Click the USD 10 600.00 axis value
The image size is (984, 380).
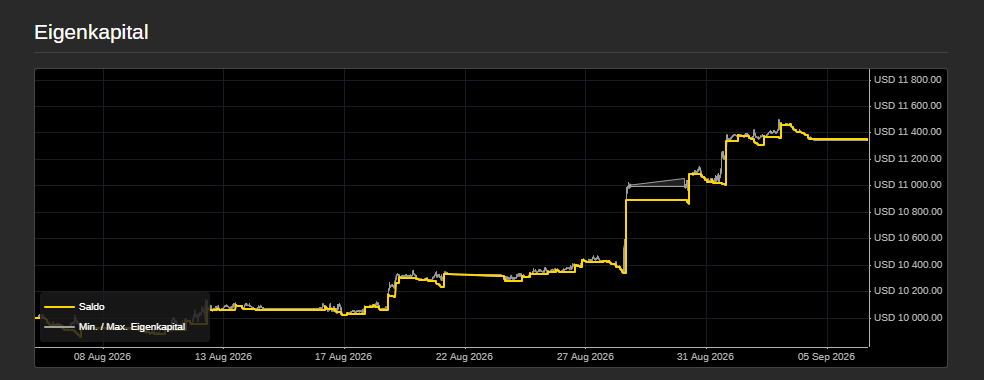[908, 238]
